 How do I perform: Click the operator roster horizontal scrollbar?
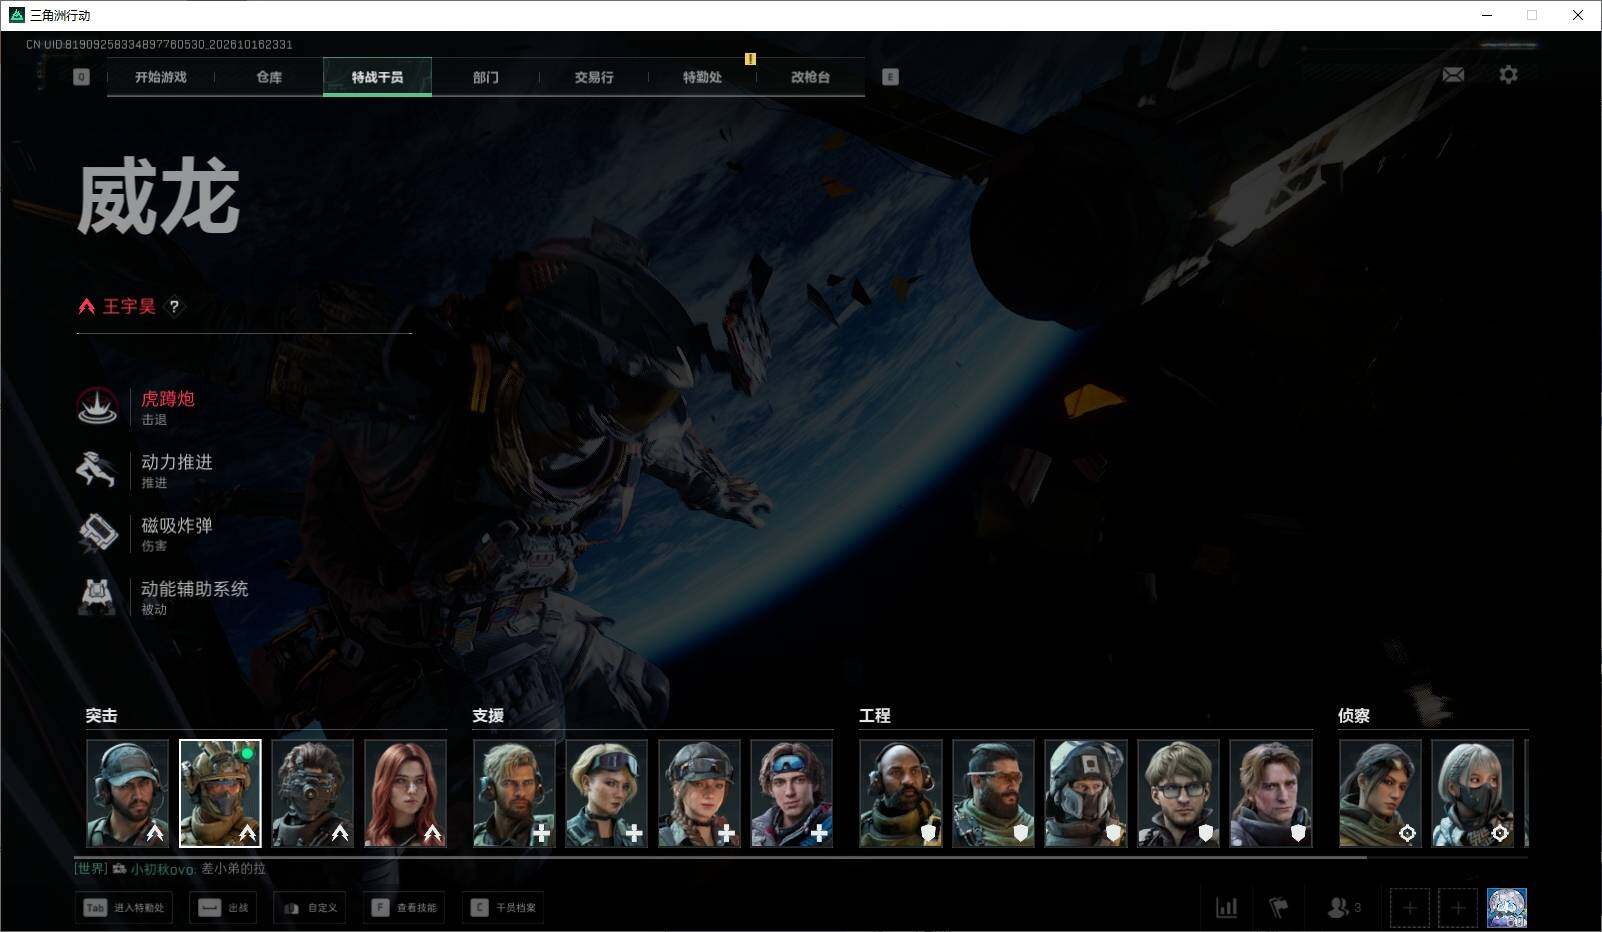pos(720,857)
